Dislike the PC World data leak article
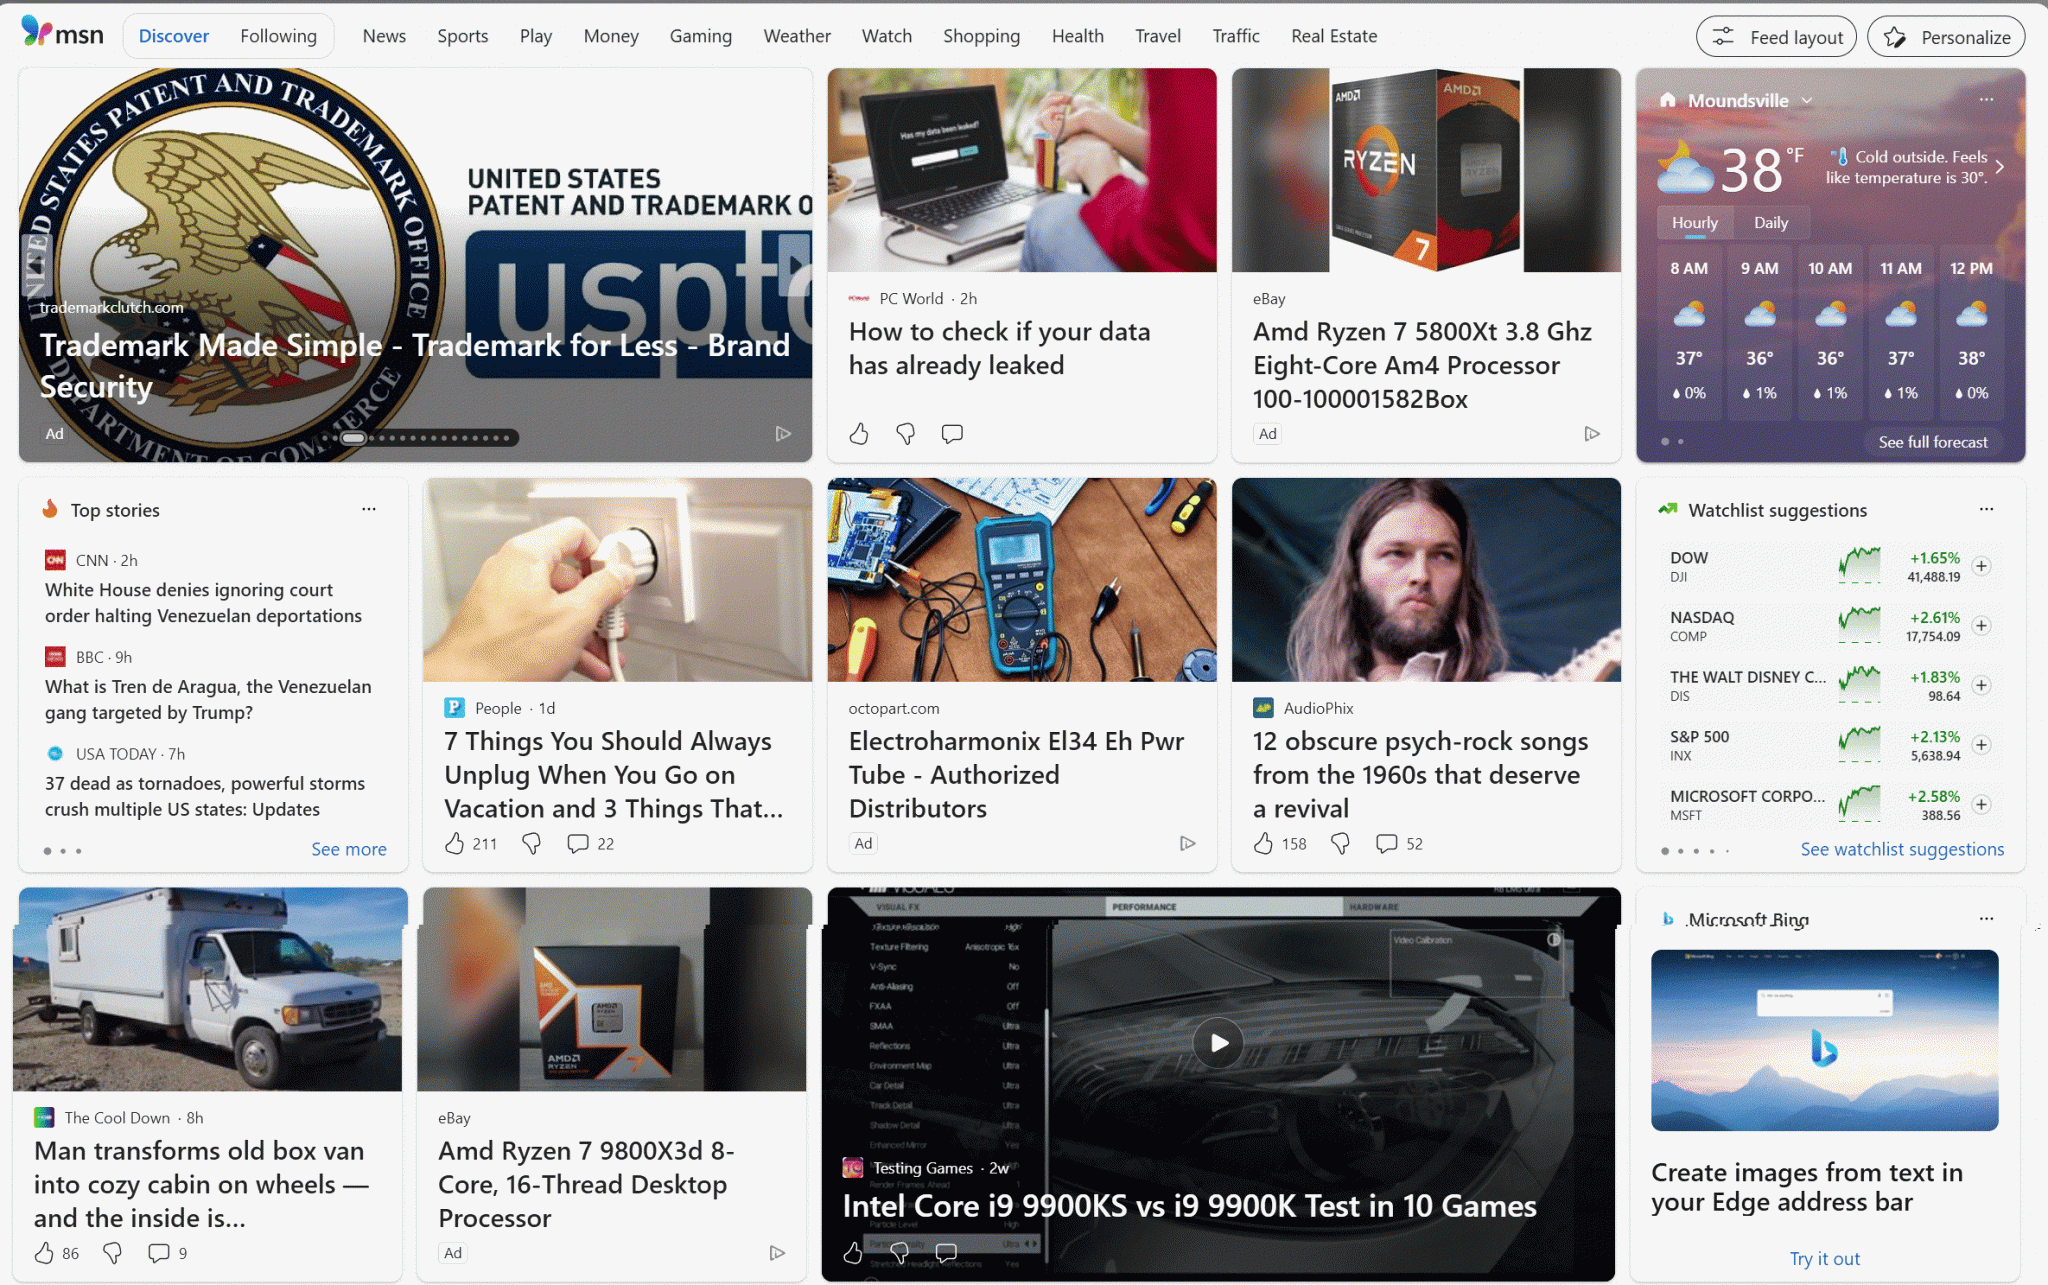The height and width of the screenshot is (1285, 2048). tap(906, 433)
